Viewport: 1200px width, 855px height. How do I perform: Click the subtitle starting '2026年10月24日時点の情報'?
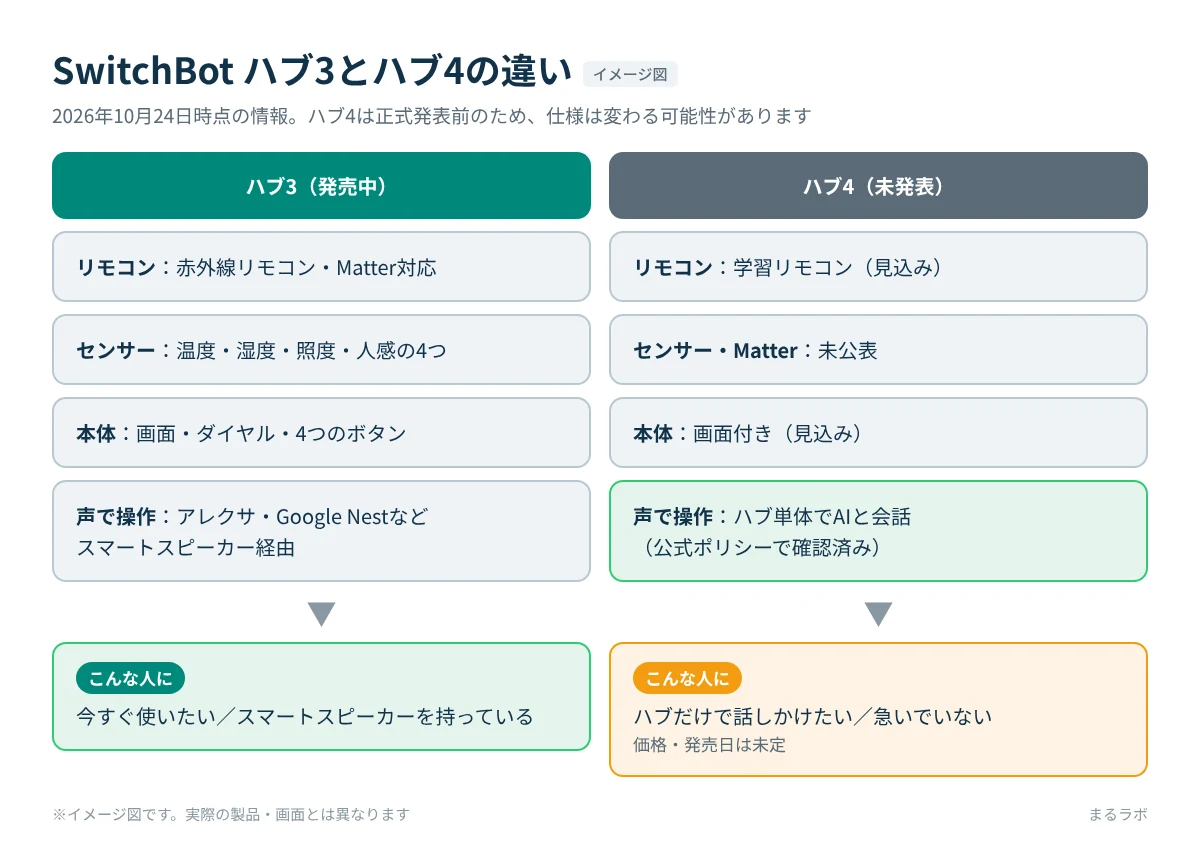click(x=430, y=116)
